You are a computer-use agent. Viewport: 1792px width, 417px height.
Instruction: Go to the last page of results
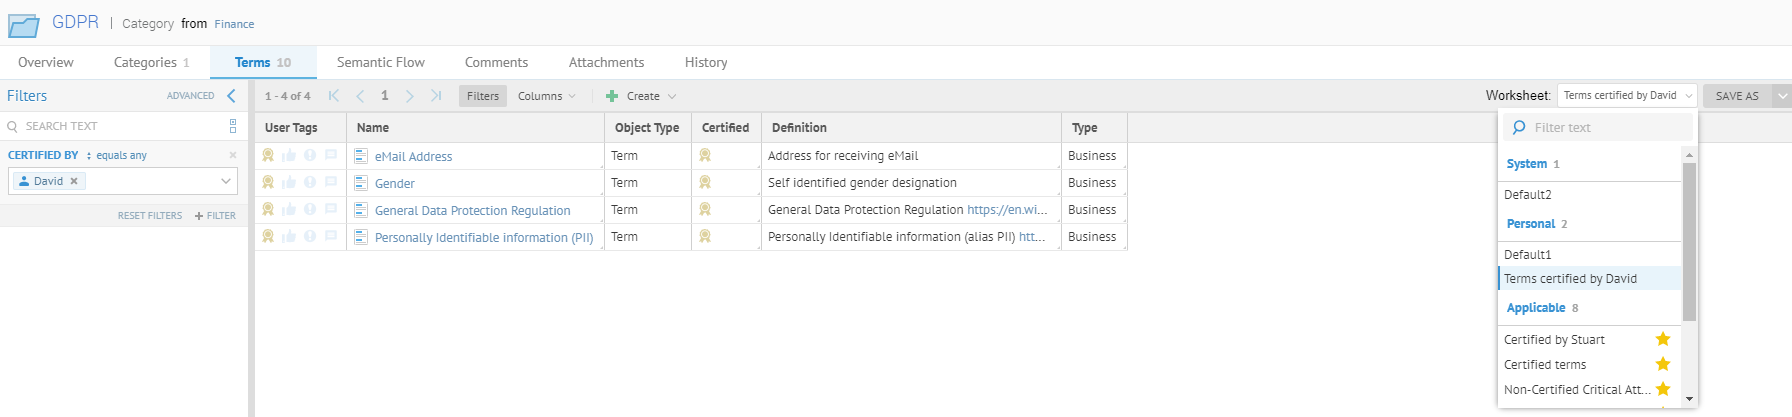pyautogui.click(x=436, y=96)
